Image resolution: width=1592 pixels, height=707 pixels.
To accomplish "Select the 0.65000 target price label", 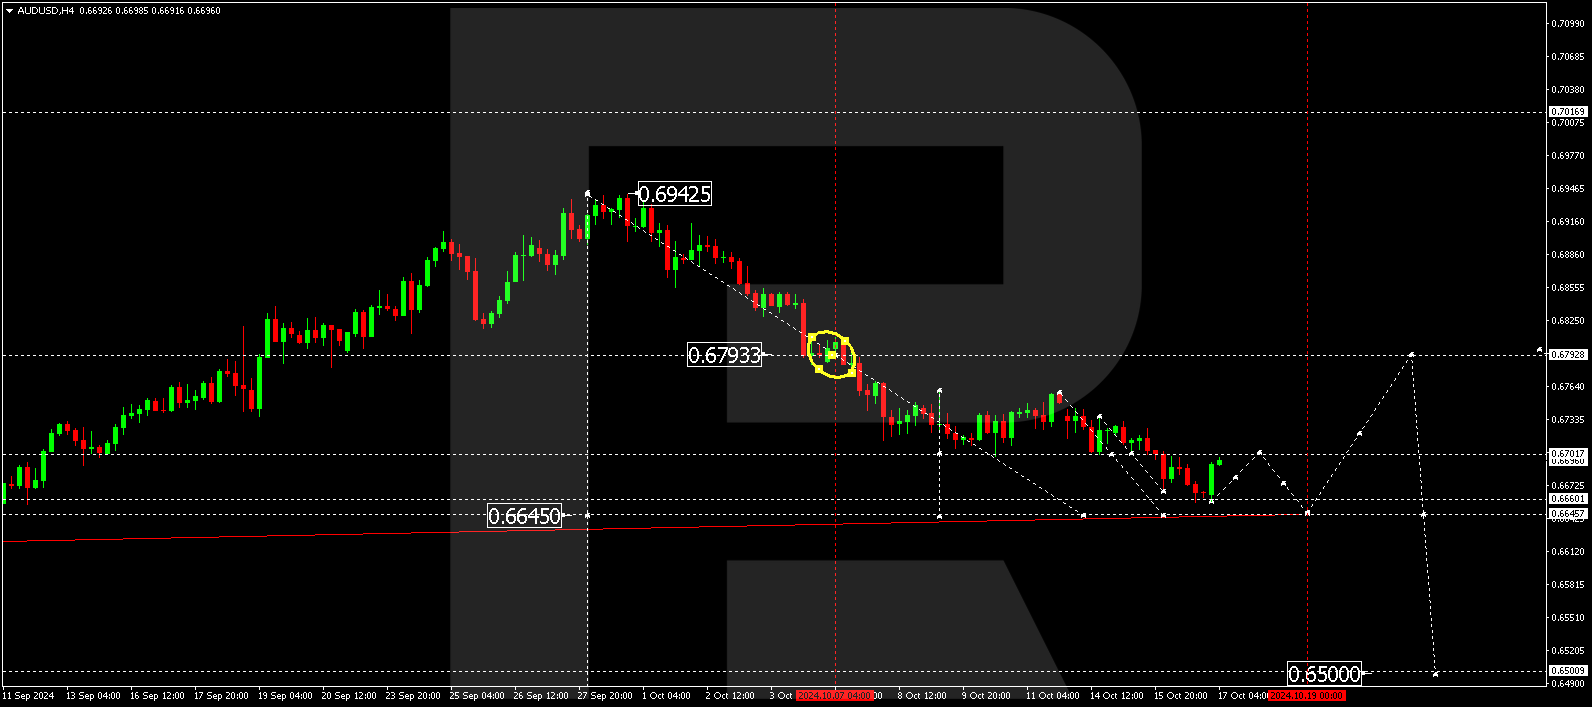I will point(1324,674).
